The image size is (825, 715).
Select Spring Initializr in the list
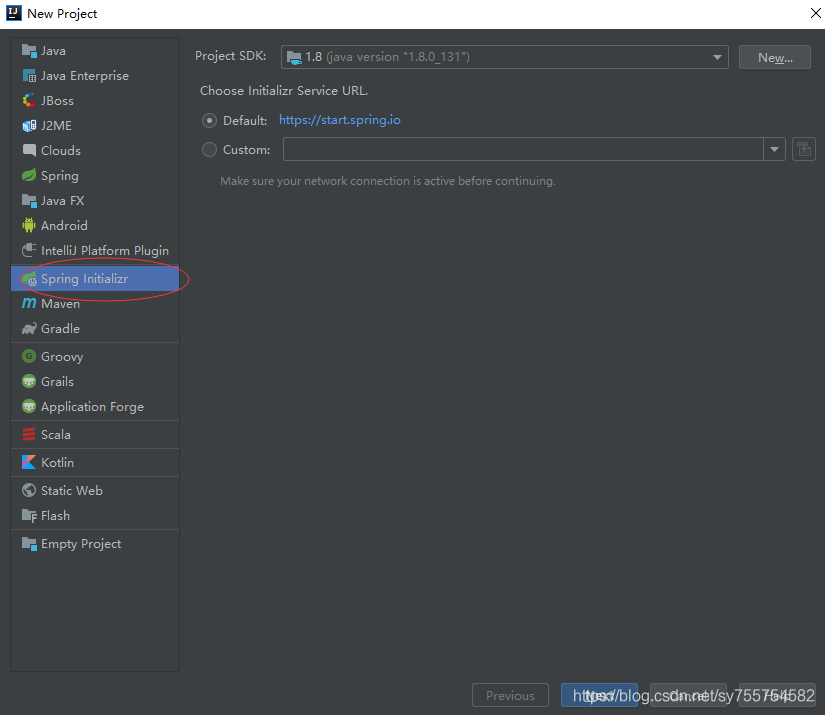pyautogui.click(x=95, y=279)
